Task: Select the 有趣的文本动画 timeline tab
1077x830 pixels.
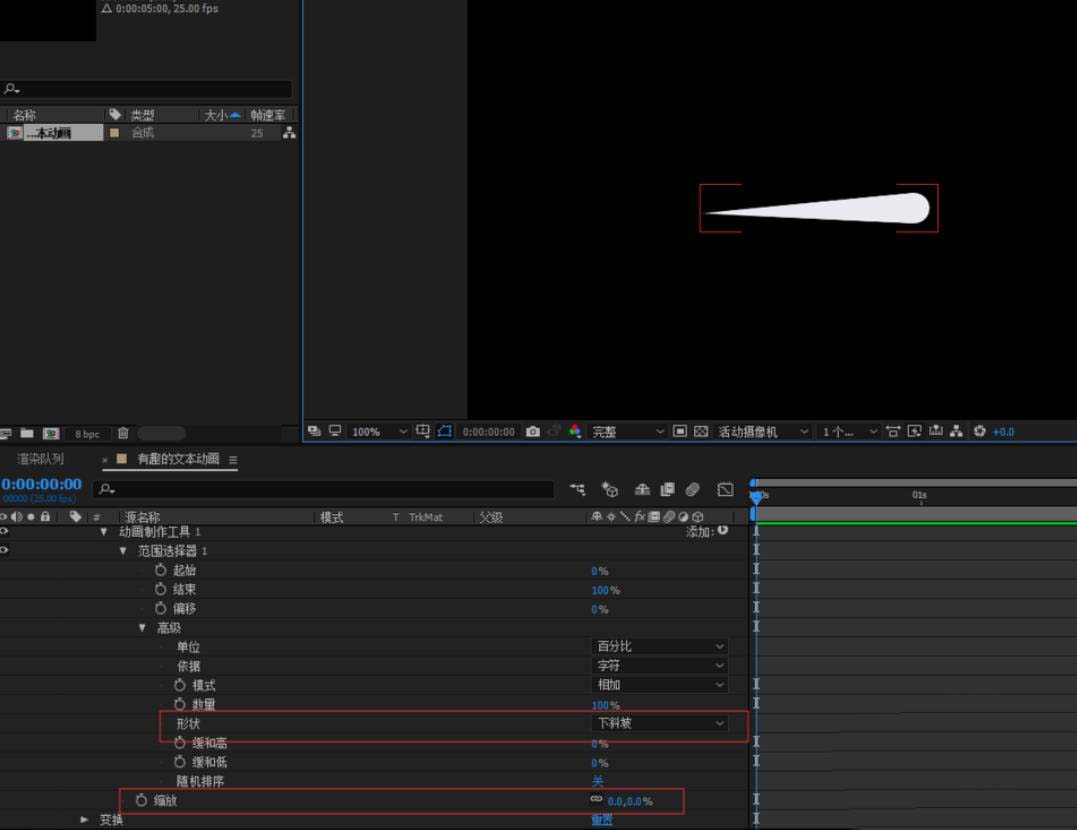Action: pyautogui.click(x=177, y=459)
